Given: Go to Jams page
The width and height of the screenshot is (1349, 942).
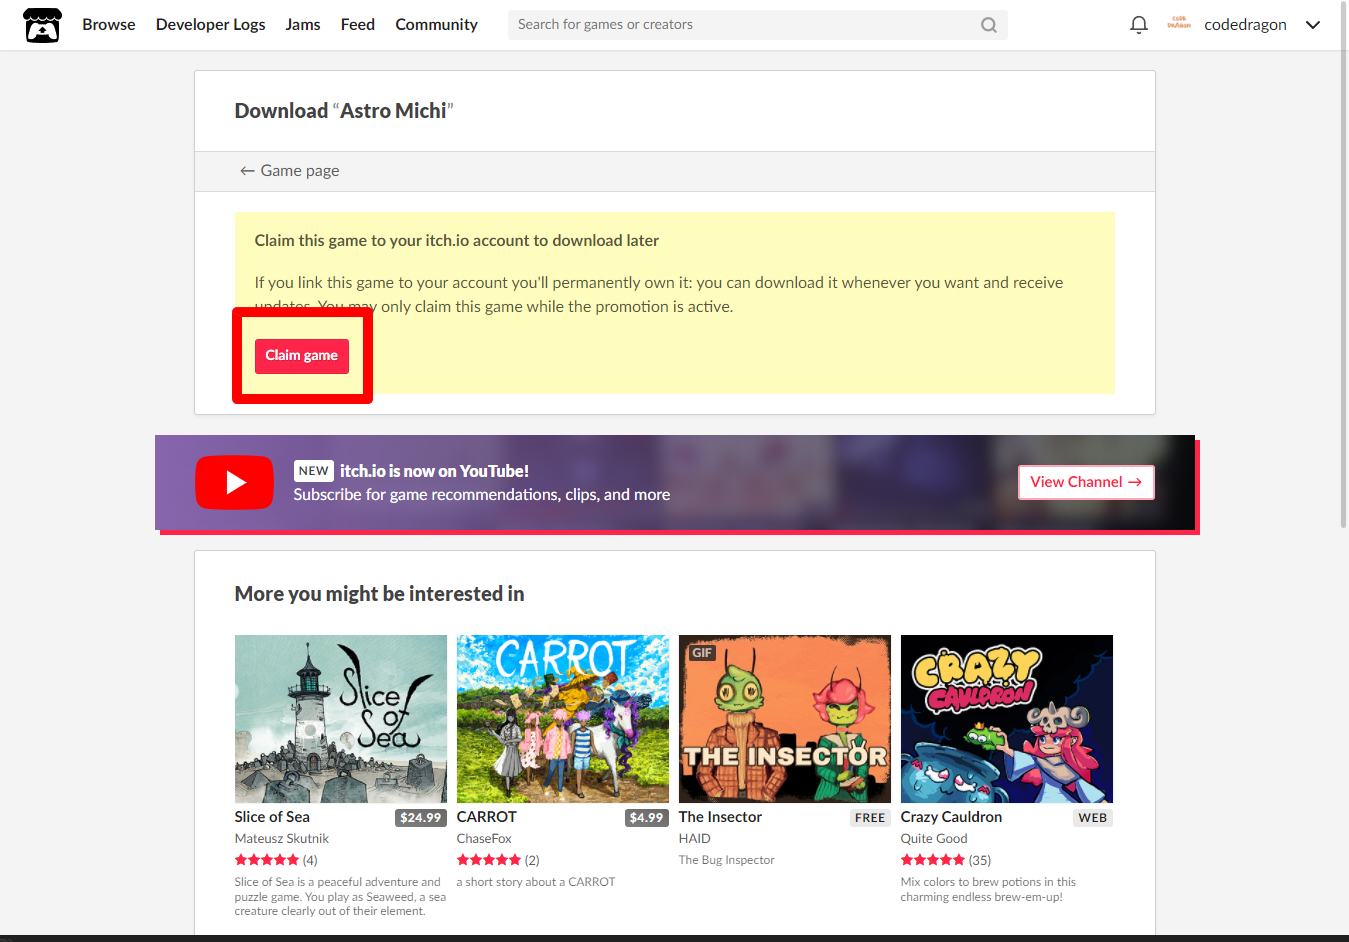Looking at the screenshot, I should tap(303, 25).
